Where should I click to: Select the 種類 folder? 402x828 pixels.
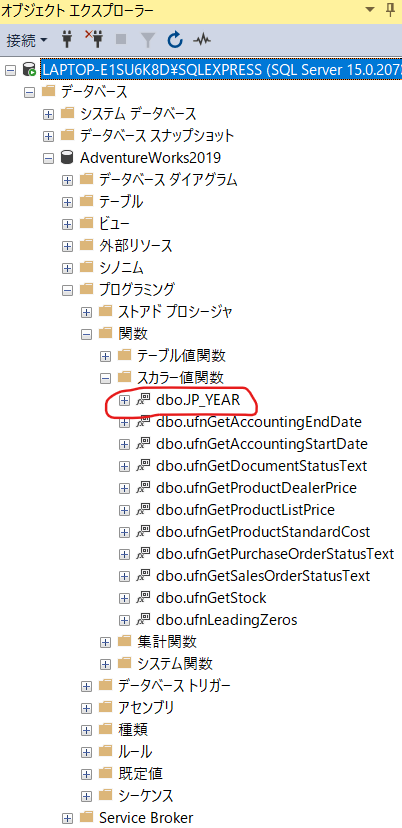[133, 730]
